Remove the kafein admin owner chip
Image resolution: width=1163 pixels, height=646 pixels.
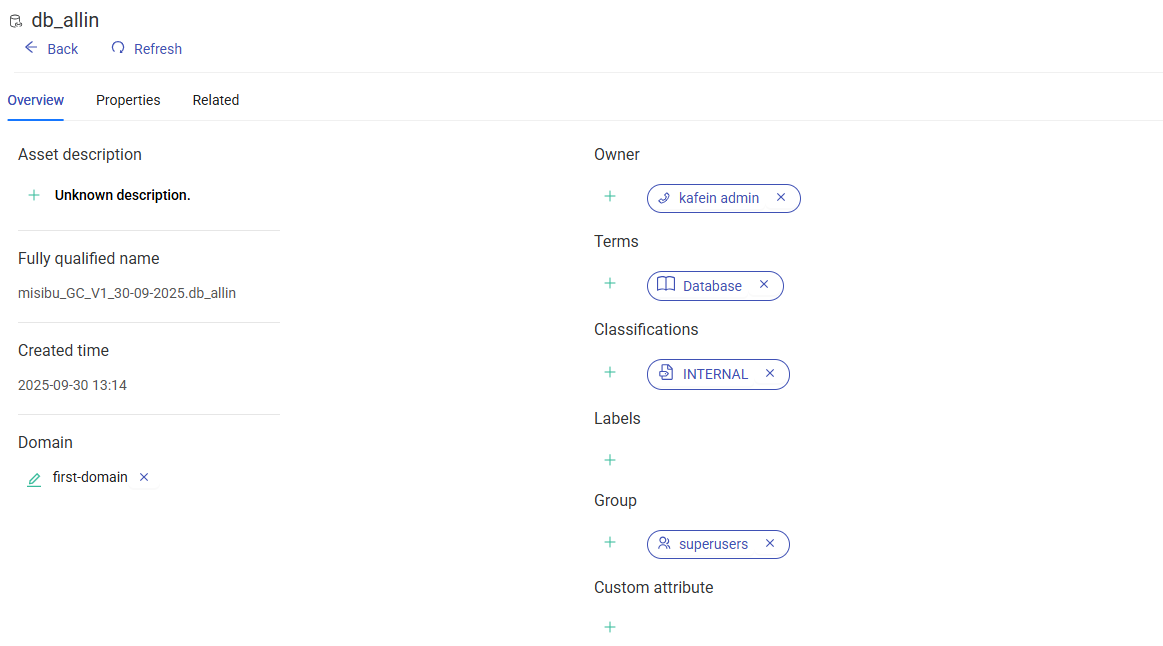pyautogui.click(x=781, y=198)
